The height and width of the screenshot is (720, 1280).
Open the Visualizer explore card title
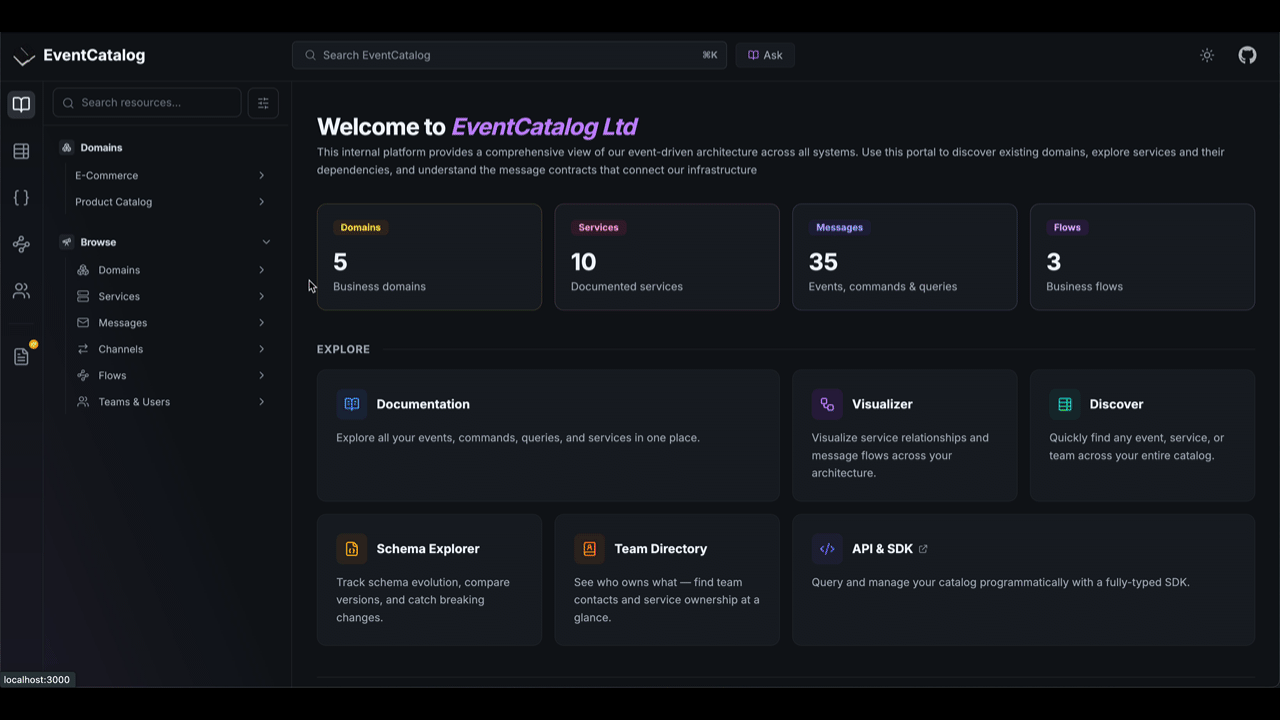pos(882,404)
